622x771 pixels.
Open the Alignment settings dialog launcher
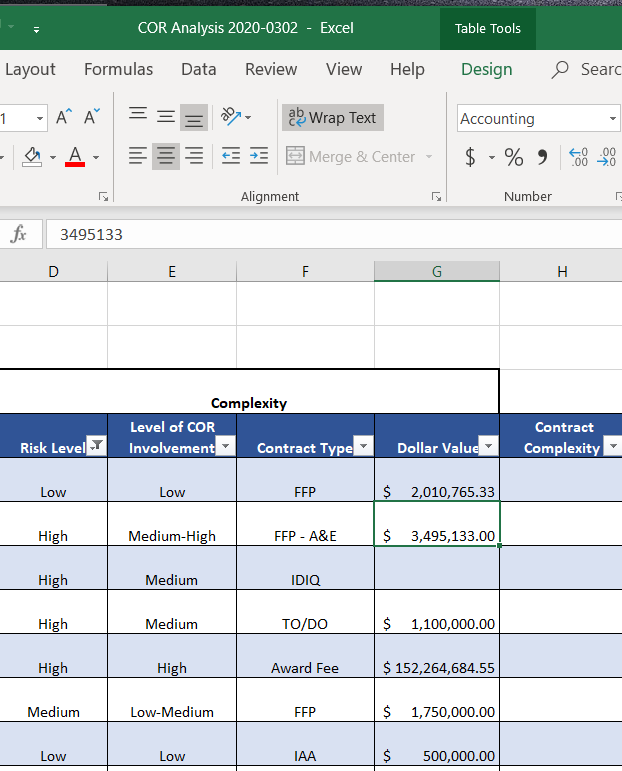coord(436,197)
